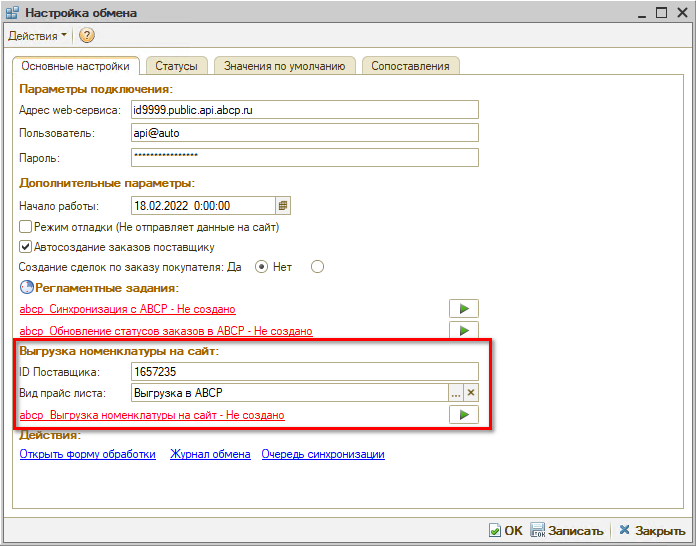Screen dimensions: 696x546
Task: Click the Регламентные задания clock icon
Action: [26, 288]
